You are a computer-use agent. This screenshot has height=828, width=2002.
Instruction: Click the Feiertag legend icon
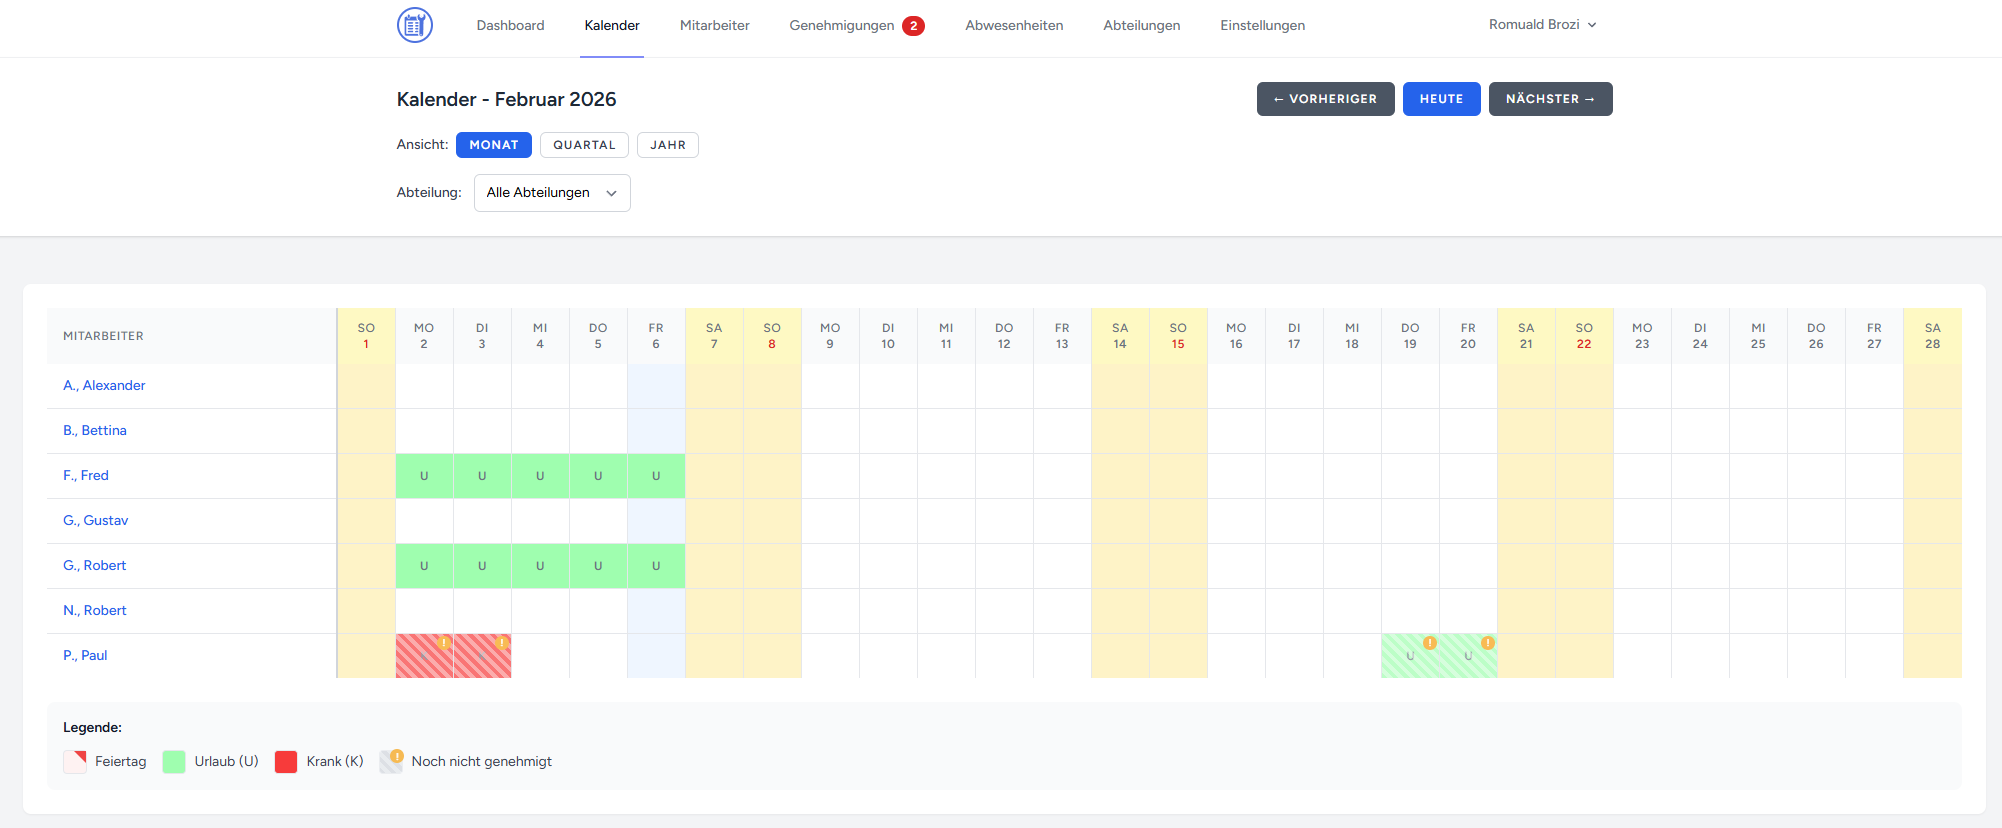(x=75, y=762)
